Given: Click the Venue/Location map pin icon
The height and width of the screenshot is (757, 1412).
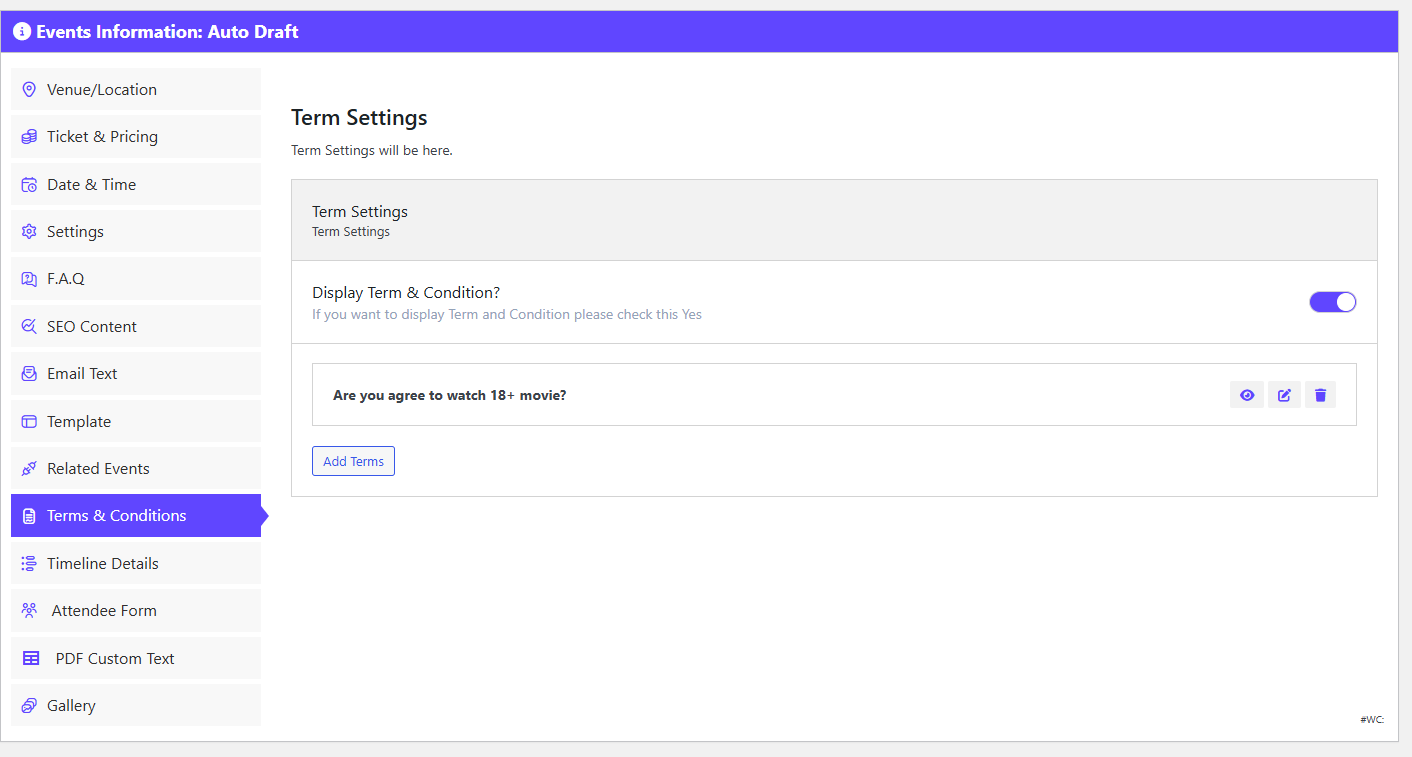Looking at the screenshot, I should 29,89.
